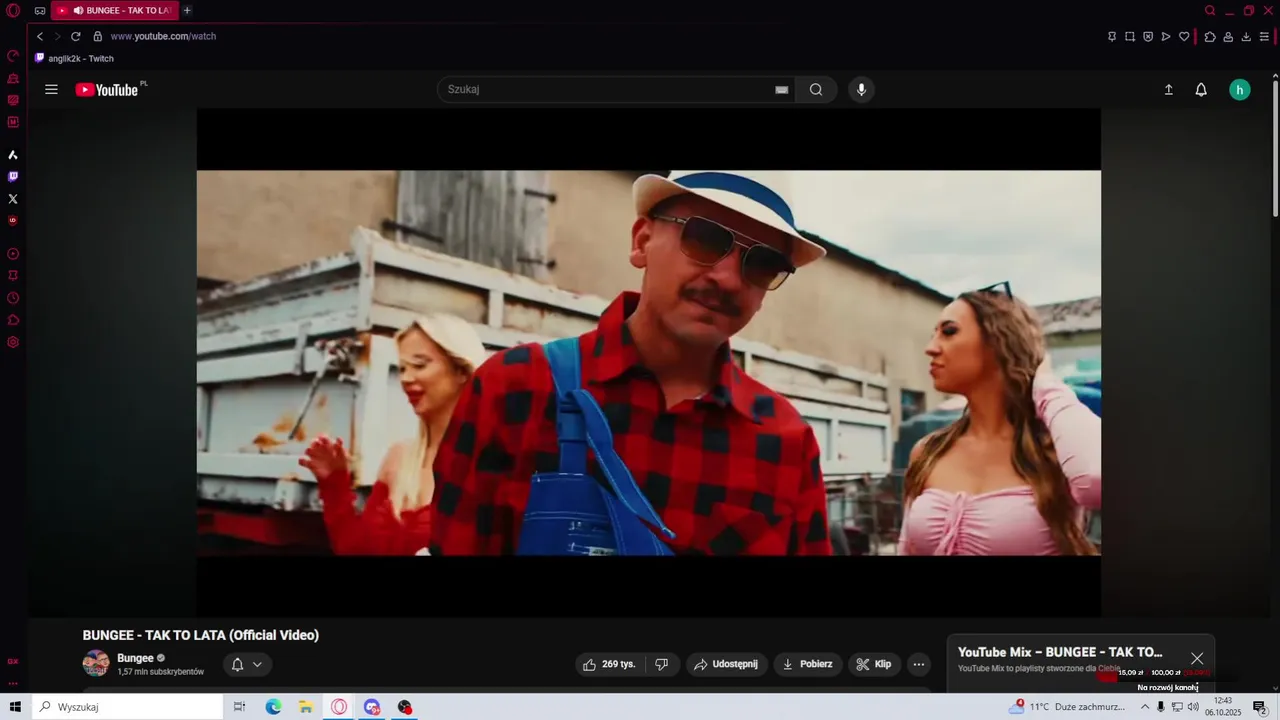Reload the YouTube page
Image resolution: width=1280 pixels, height=720 pixels.
point(75,37)
